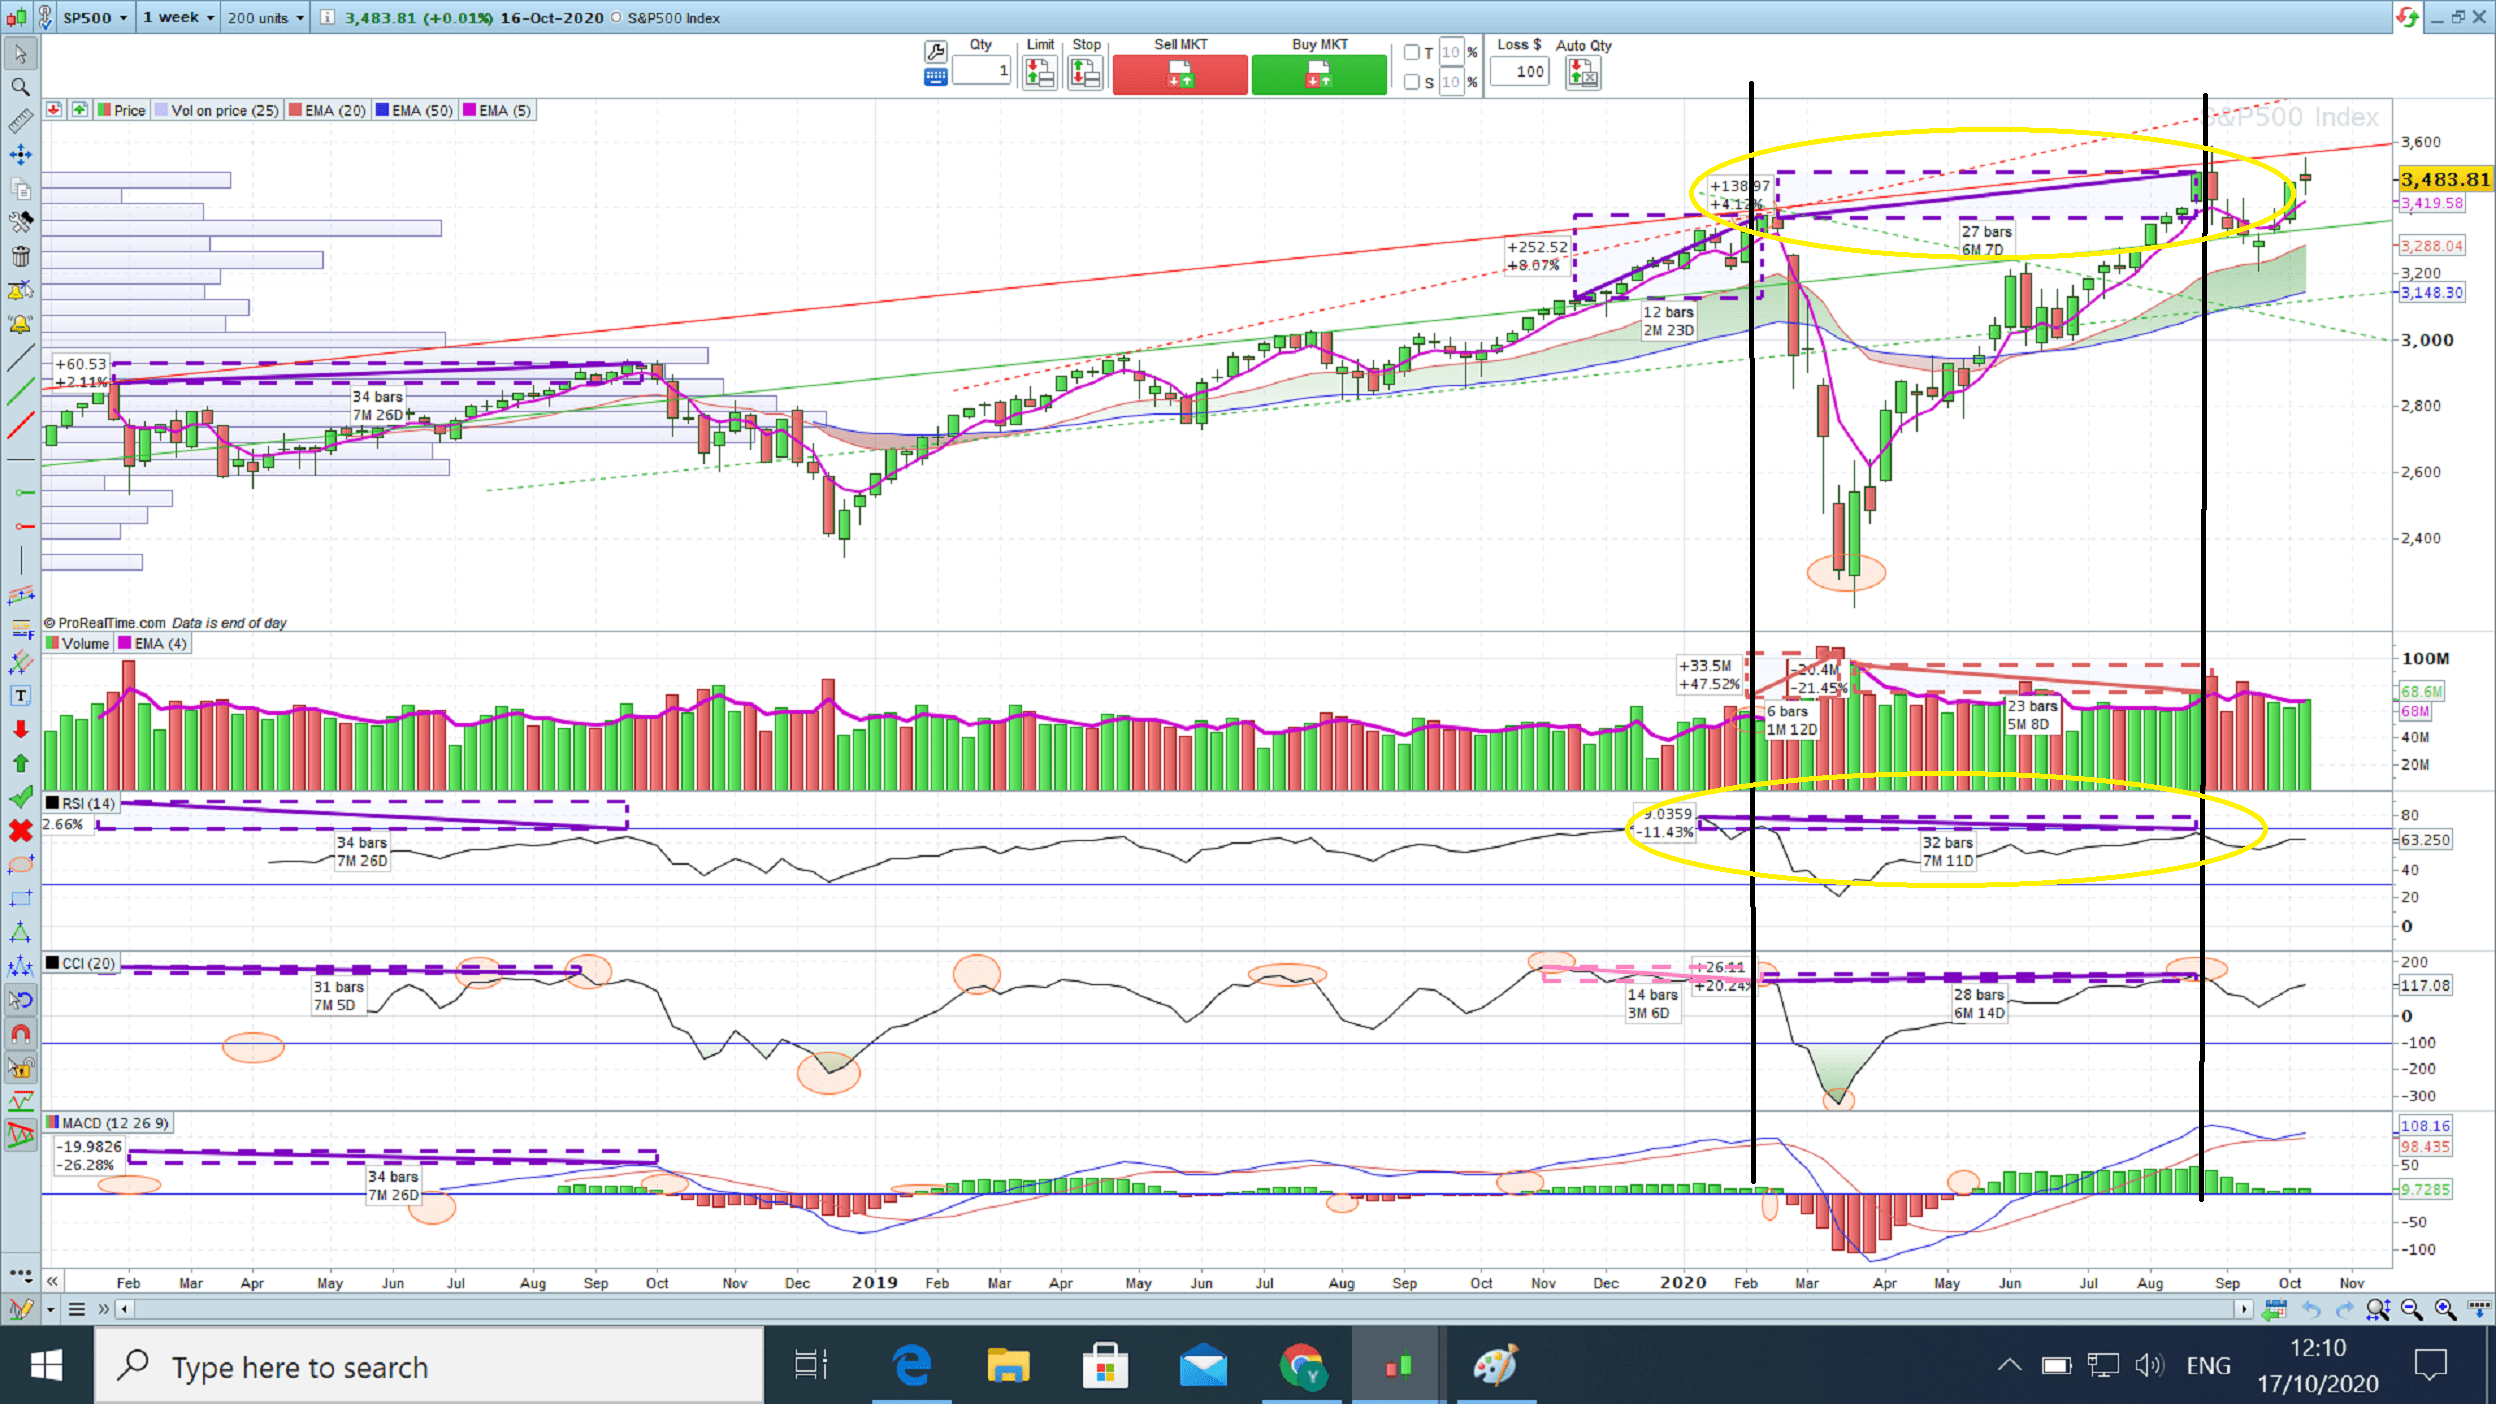Click the green add-indicator arrow button
The width and height of the screenshot is (2496, 1404).
79,109
